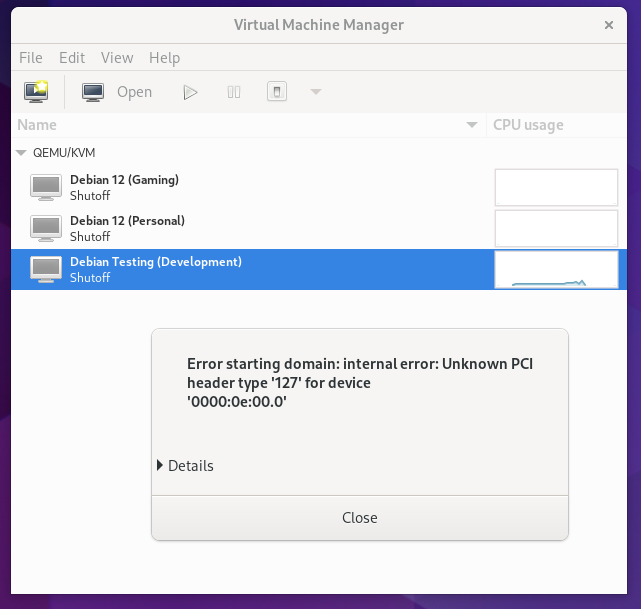Click the create new virtual machine icon
Image resolution: width=641 pixels, height=609 pixels.
coord(36,92)
